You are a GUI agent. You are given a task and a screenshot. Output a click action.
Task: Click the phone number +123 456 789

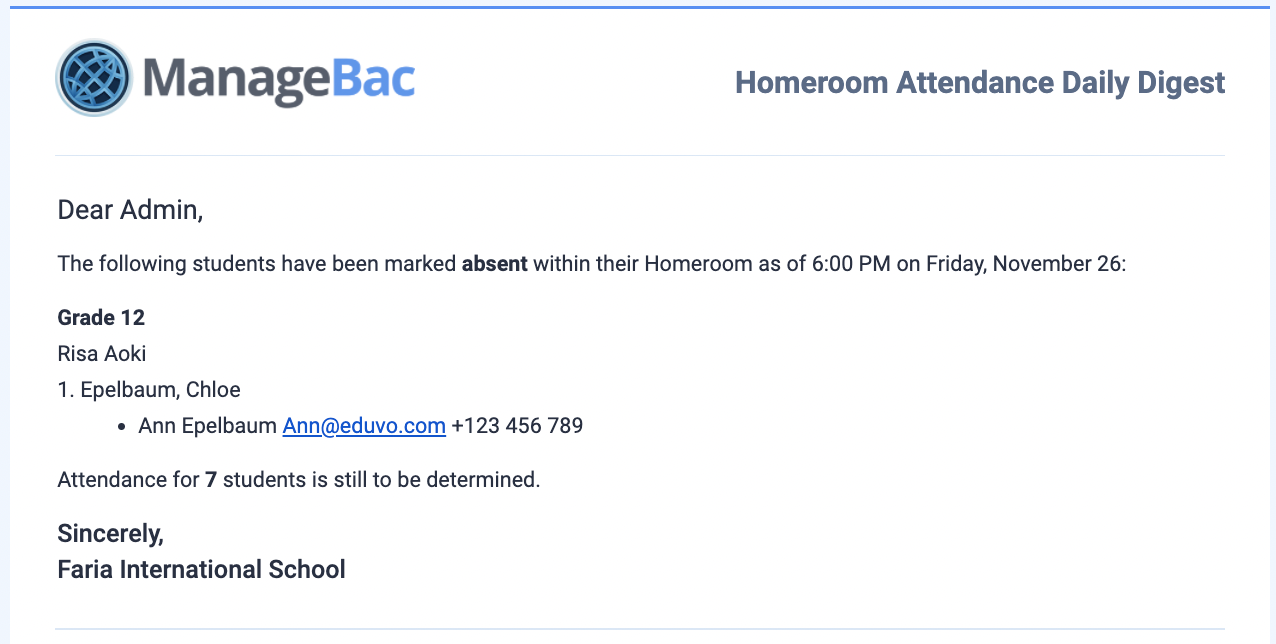click(517, 426)
